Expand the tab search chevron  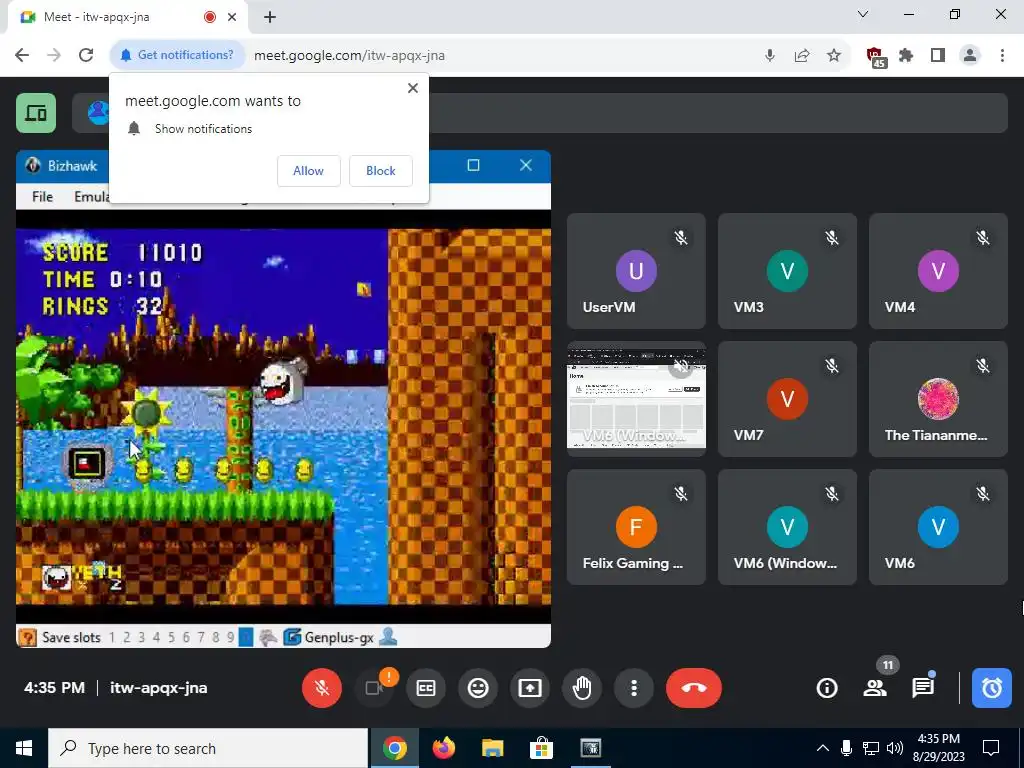863,14
